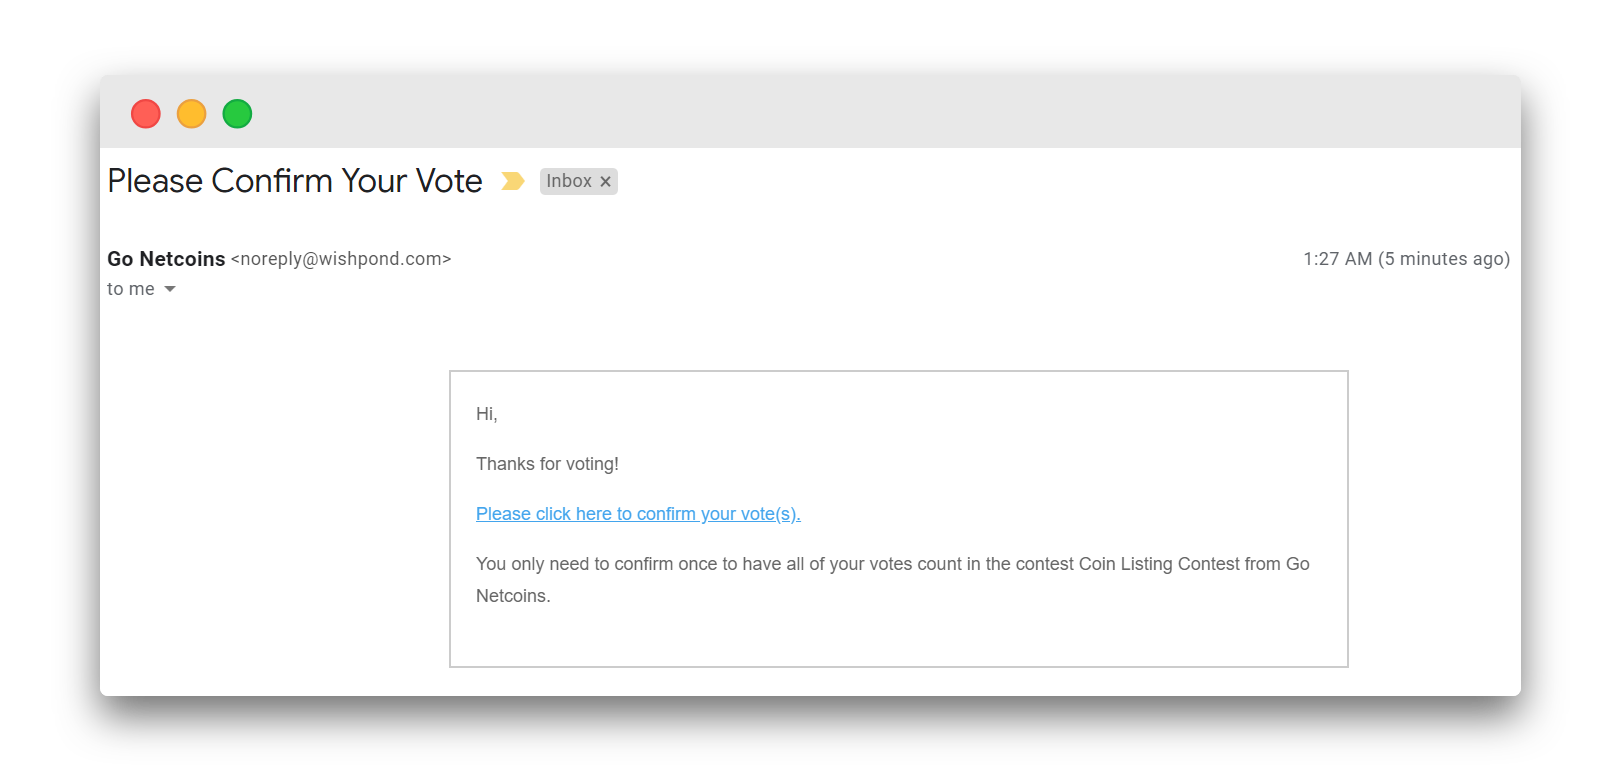Screen dimensions: 1621x771
Task: Remove the Inbox label with the x
Action: point(605,182)
